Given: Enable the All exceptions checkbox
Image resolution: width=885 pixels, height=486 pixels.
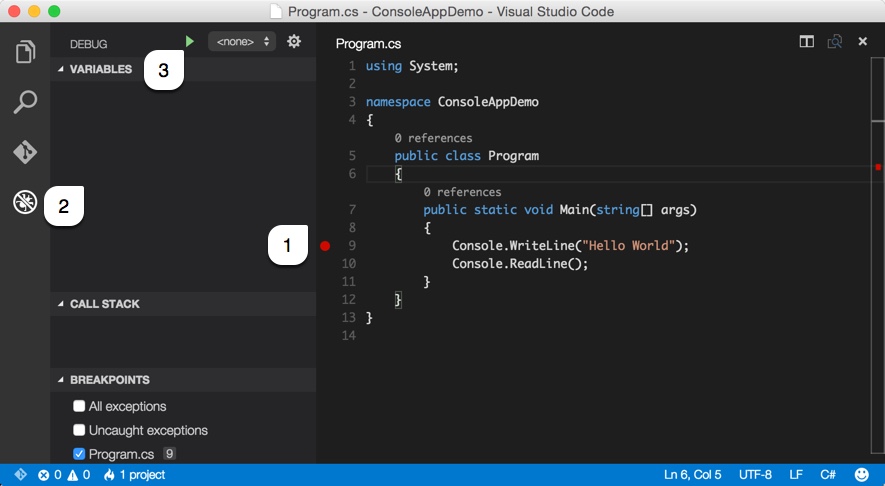Looking at the screenshot, I should [x=79, y=406].
